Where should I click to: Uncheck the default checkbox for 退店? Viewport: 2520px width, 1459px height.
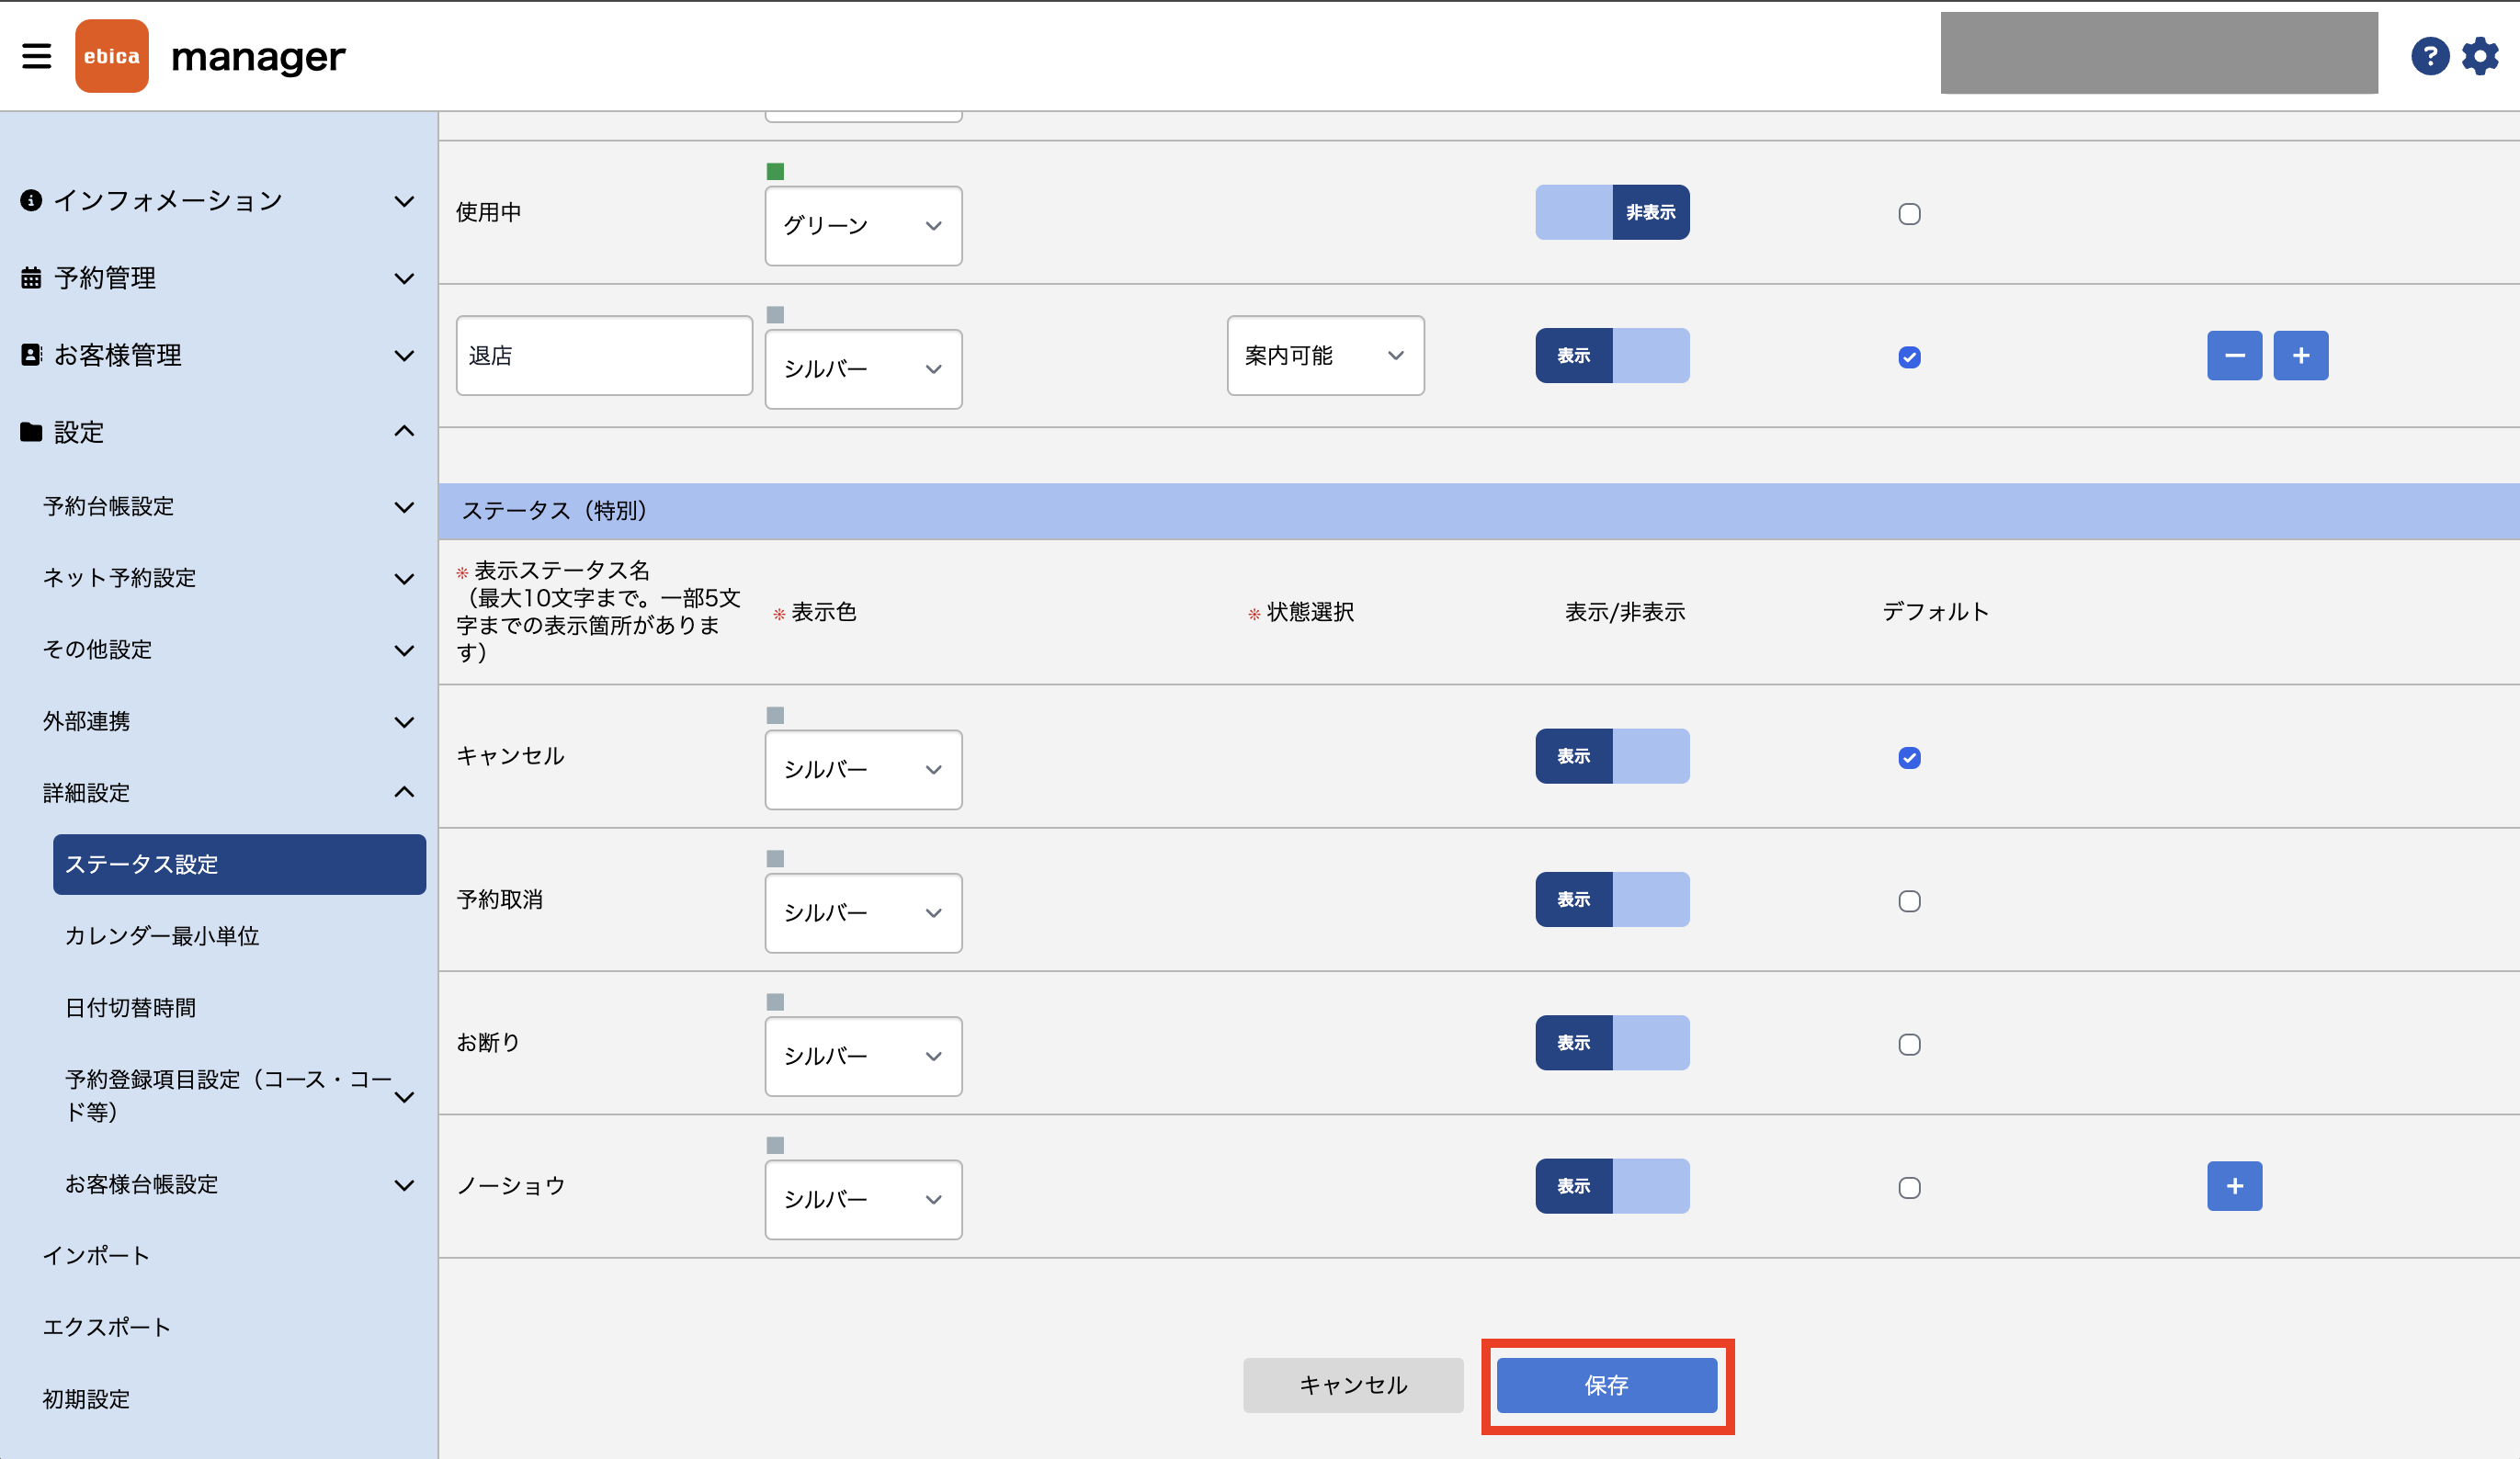pos(1910,357)
